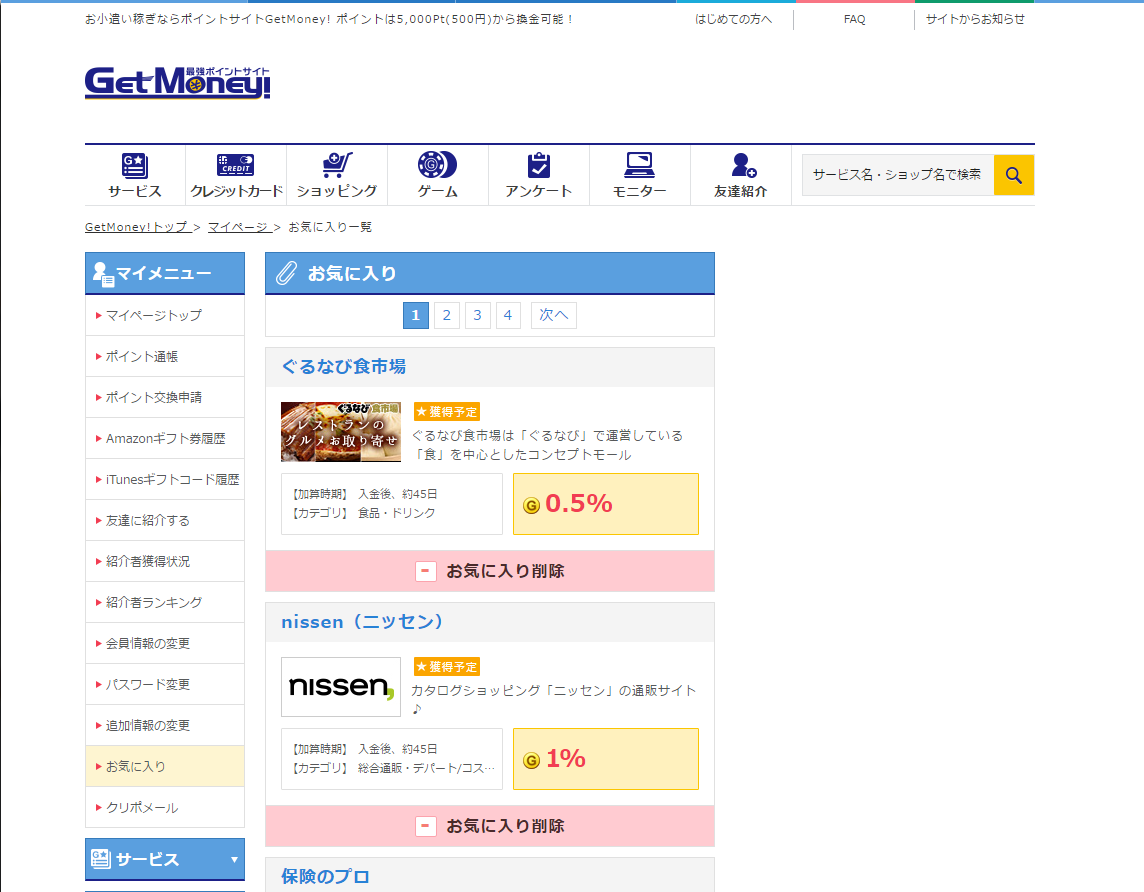This screenshot has width=1144, height=892.
Task: Select Amazonギフト券履歴 in the side menu
Action: 165,438
